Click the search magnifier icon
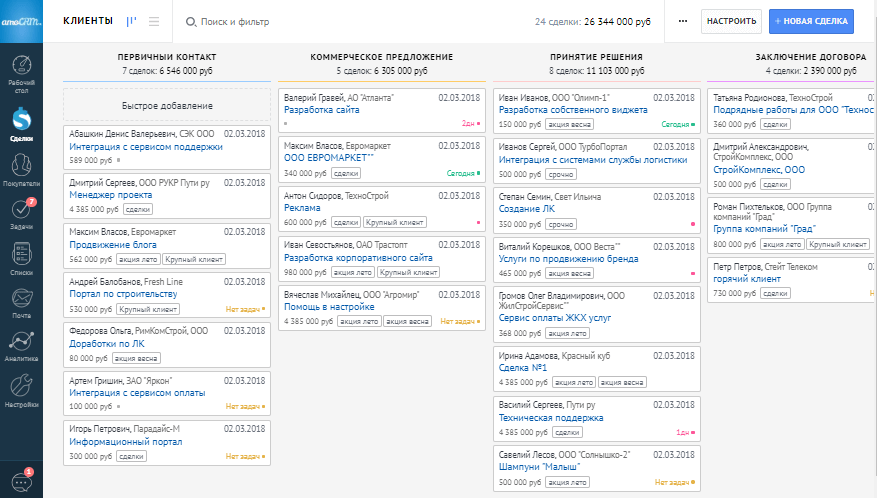The height and width of the screenshot is (498, 877). click(191, 22)
